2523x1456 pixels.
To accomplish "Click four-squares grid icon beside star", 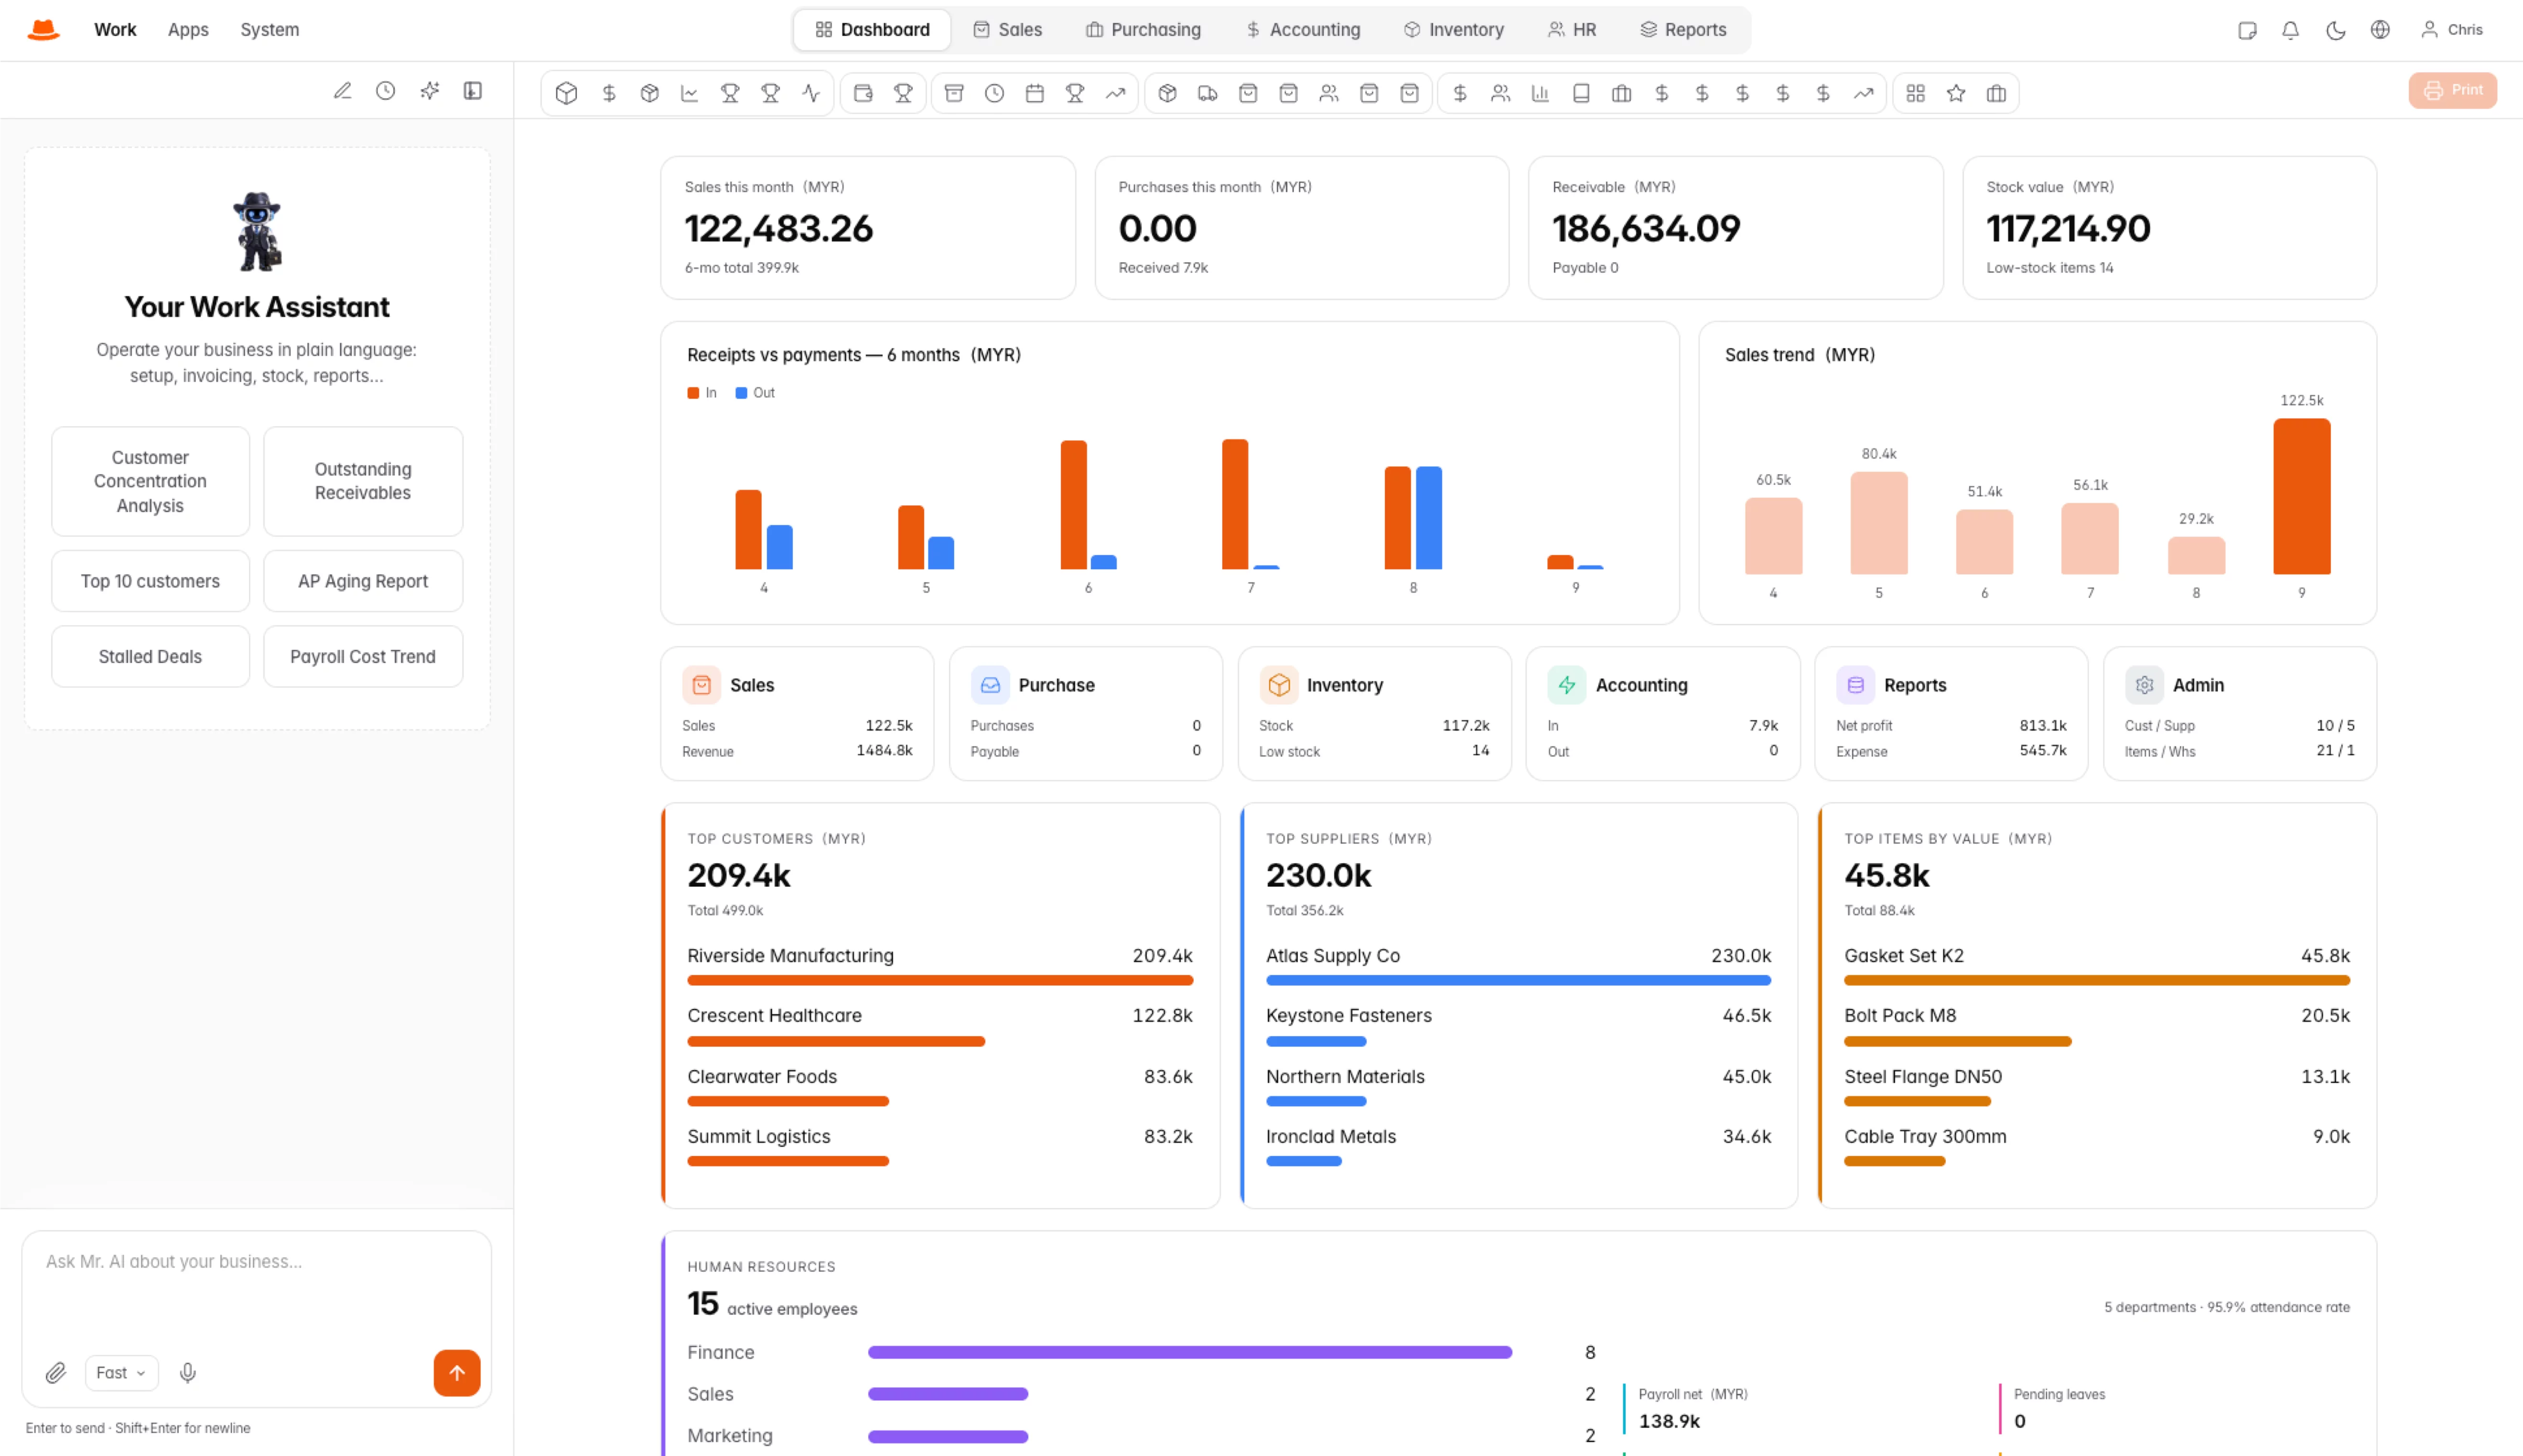I will [x=1915, y=93].
